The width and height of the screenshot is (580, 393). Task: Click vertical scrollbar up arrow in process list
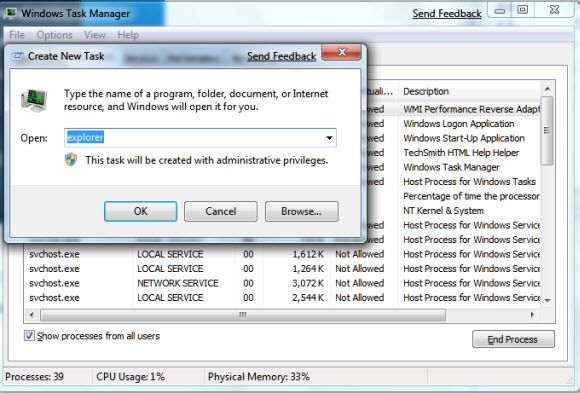547,89
